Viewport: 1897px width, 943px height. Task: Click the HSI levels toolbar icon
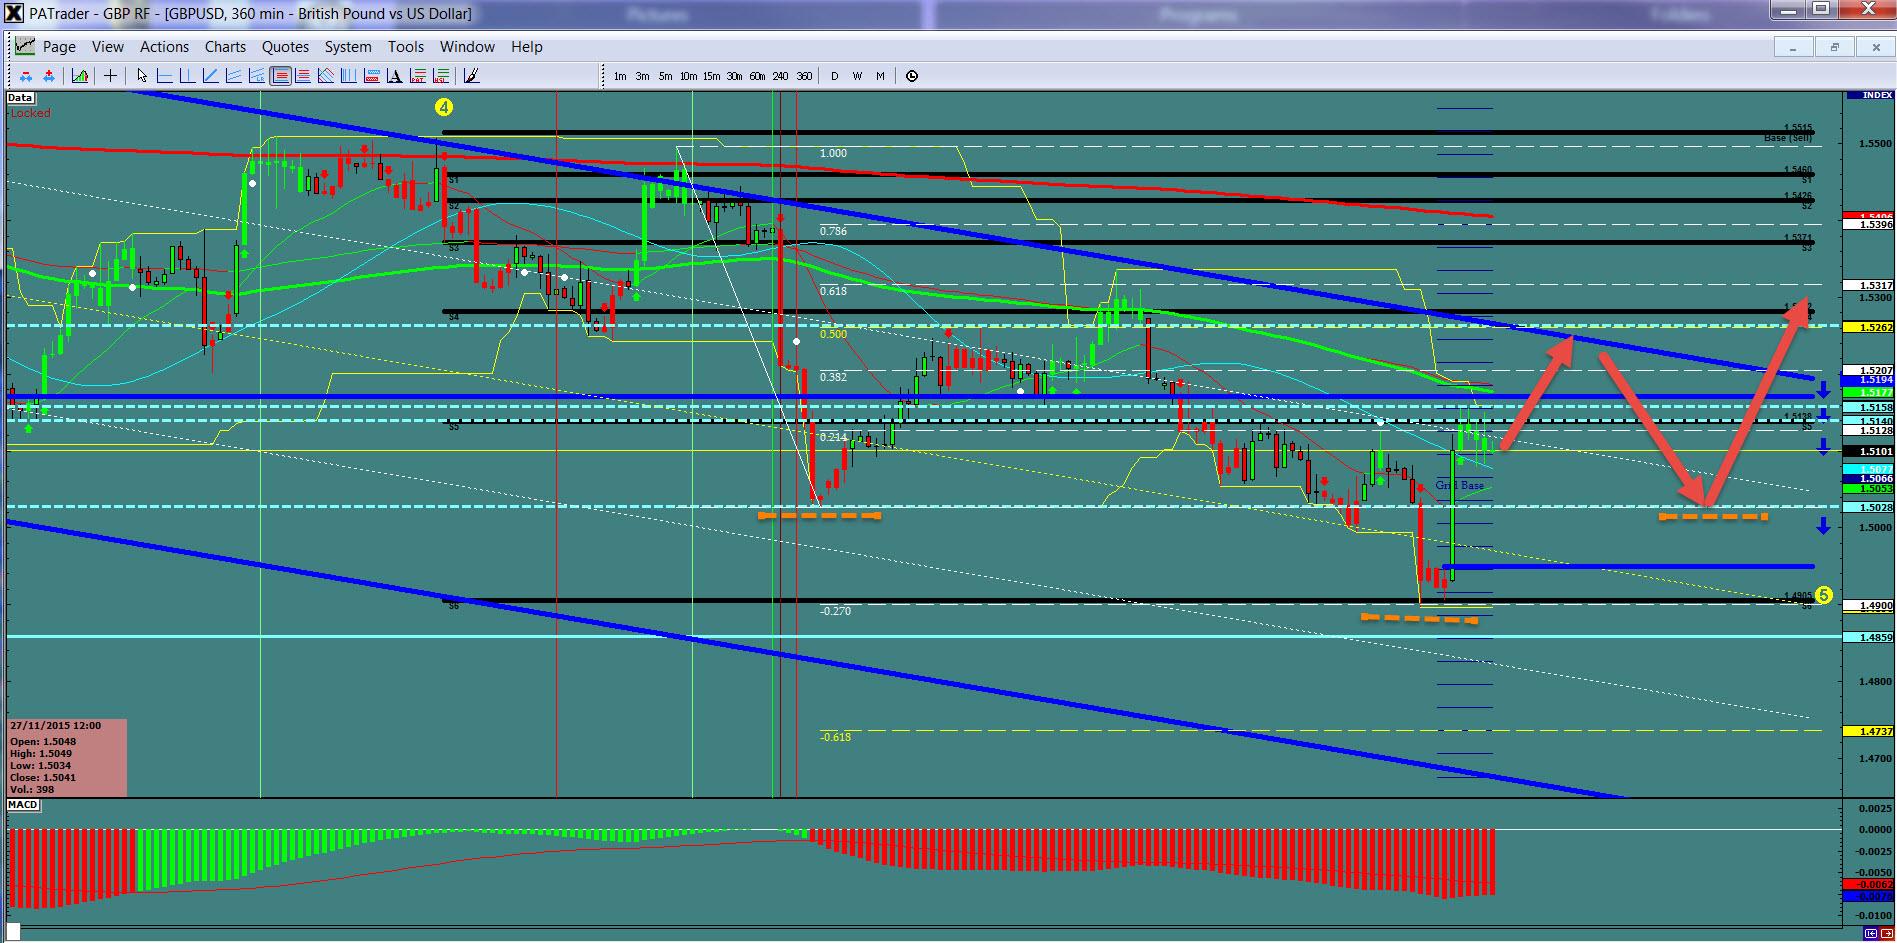click(x=441, y=76)
